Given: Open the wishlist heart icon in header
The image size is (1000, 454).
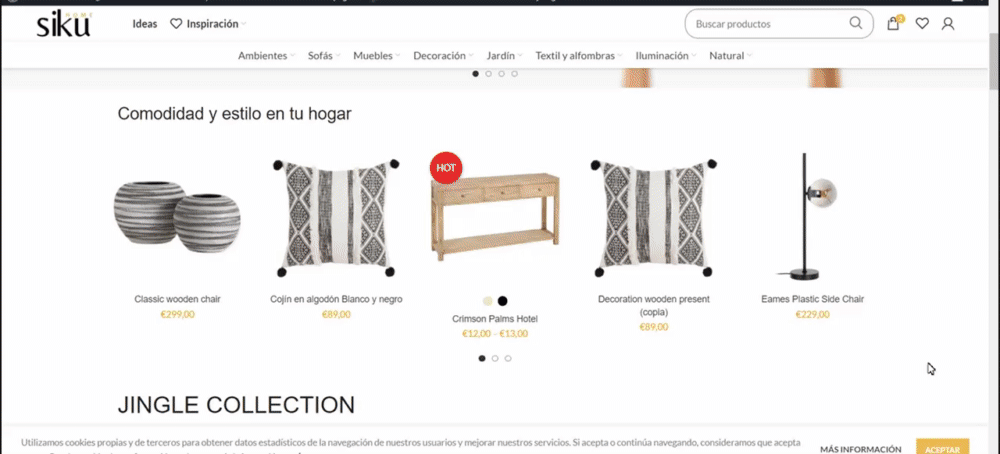Looking at the screenshot, I should [x=922, y=24].
